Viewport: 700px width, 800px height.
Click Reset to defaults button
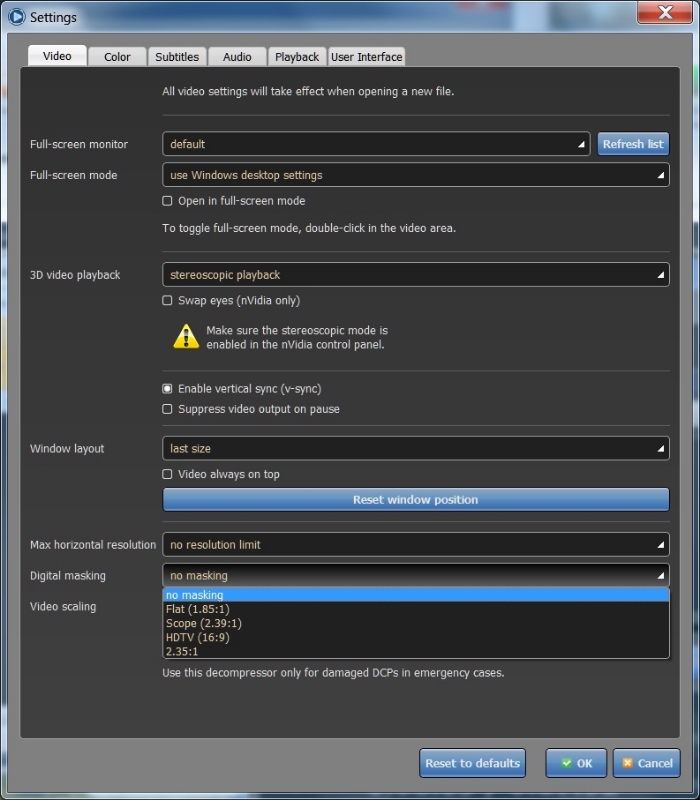[x=472, y=763]
